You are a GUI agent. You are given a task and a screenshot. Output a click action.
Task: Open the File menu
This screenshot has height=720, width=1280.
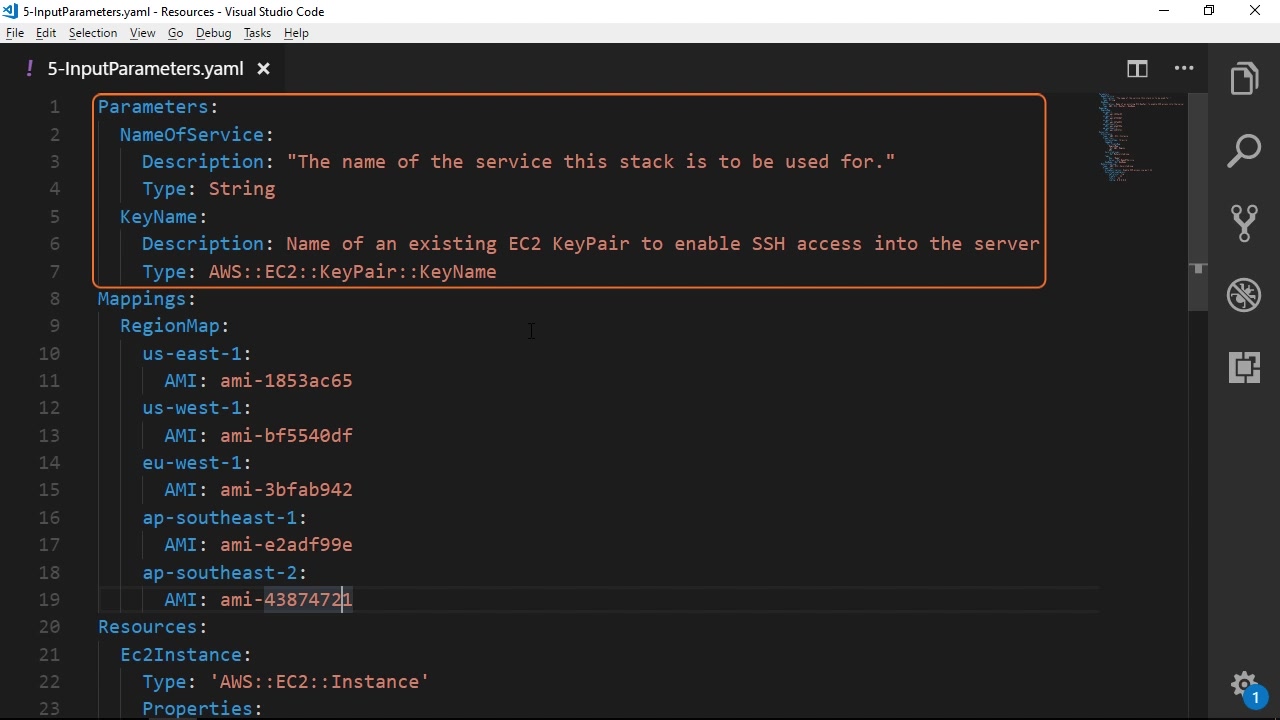(x=15, y=33)
